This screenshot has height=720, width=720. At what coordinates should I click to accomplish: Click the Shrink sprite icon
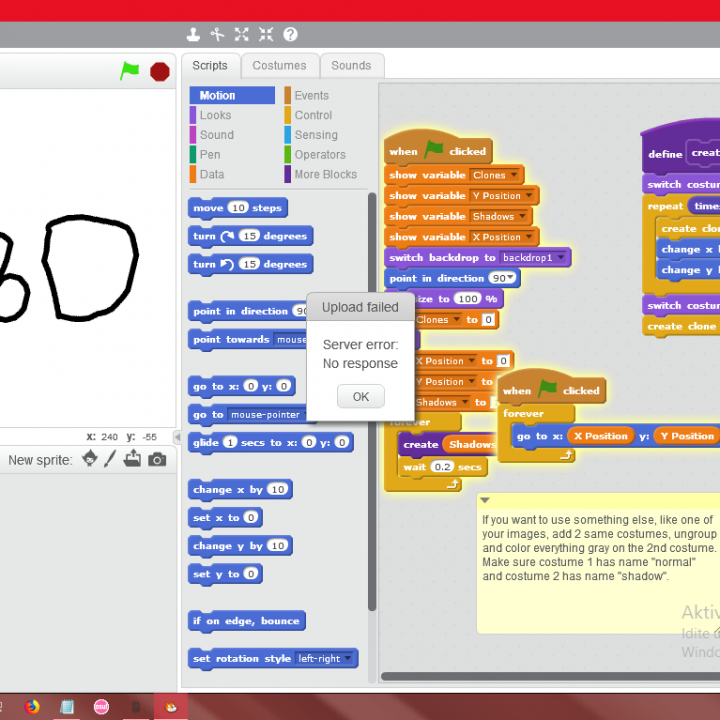266,34
